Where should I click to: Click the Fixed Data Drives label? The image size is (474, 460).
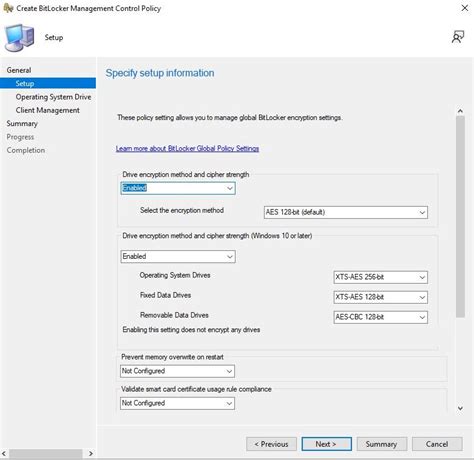pos(165,295)
